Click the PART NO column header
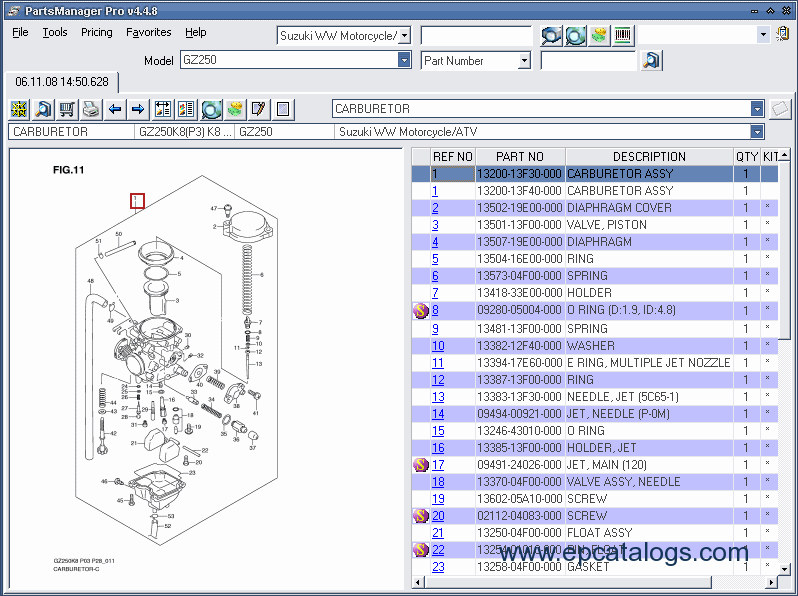Viewport: 798px width, 596px height. pyautogui.click(x=520, y=157)
